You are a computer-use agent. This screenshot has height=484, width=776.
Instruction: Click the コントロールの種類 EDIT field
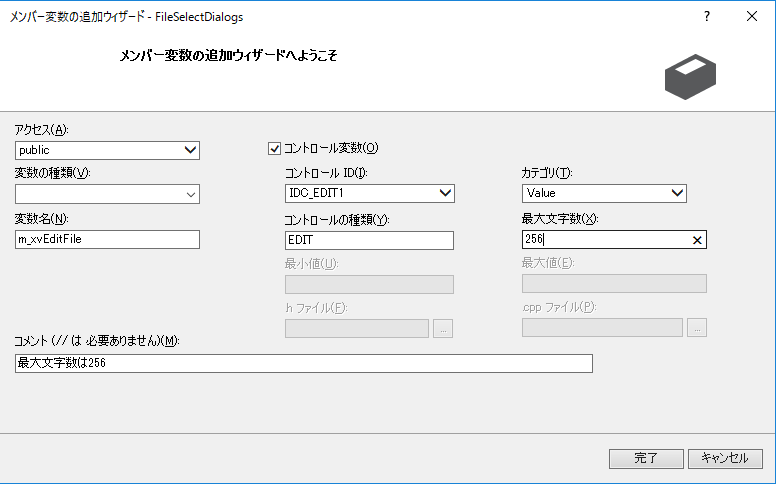click(369, 240)
